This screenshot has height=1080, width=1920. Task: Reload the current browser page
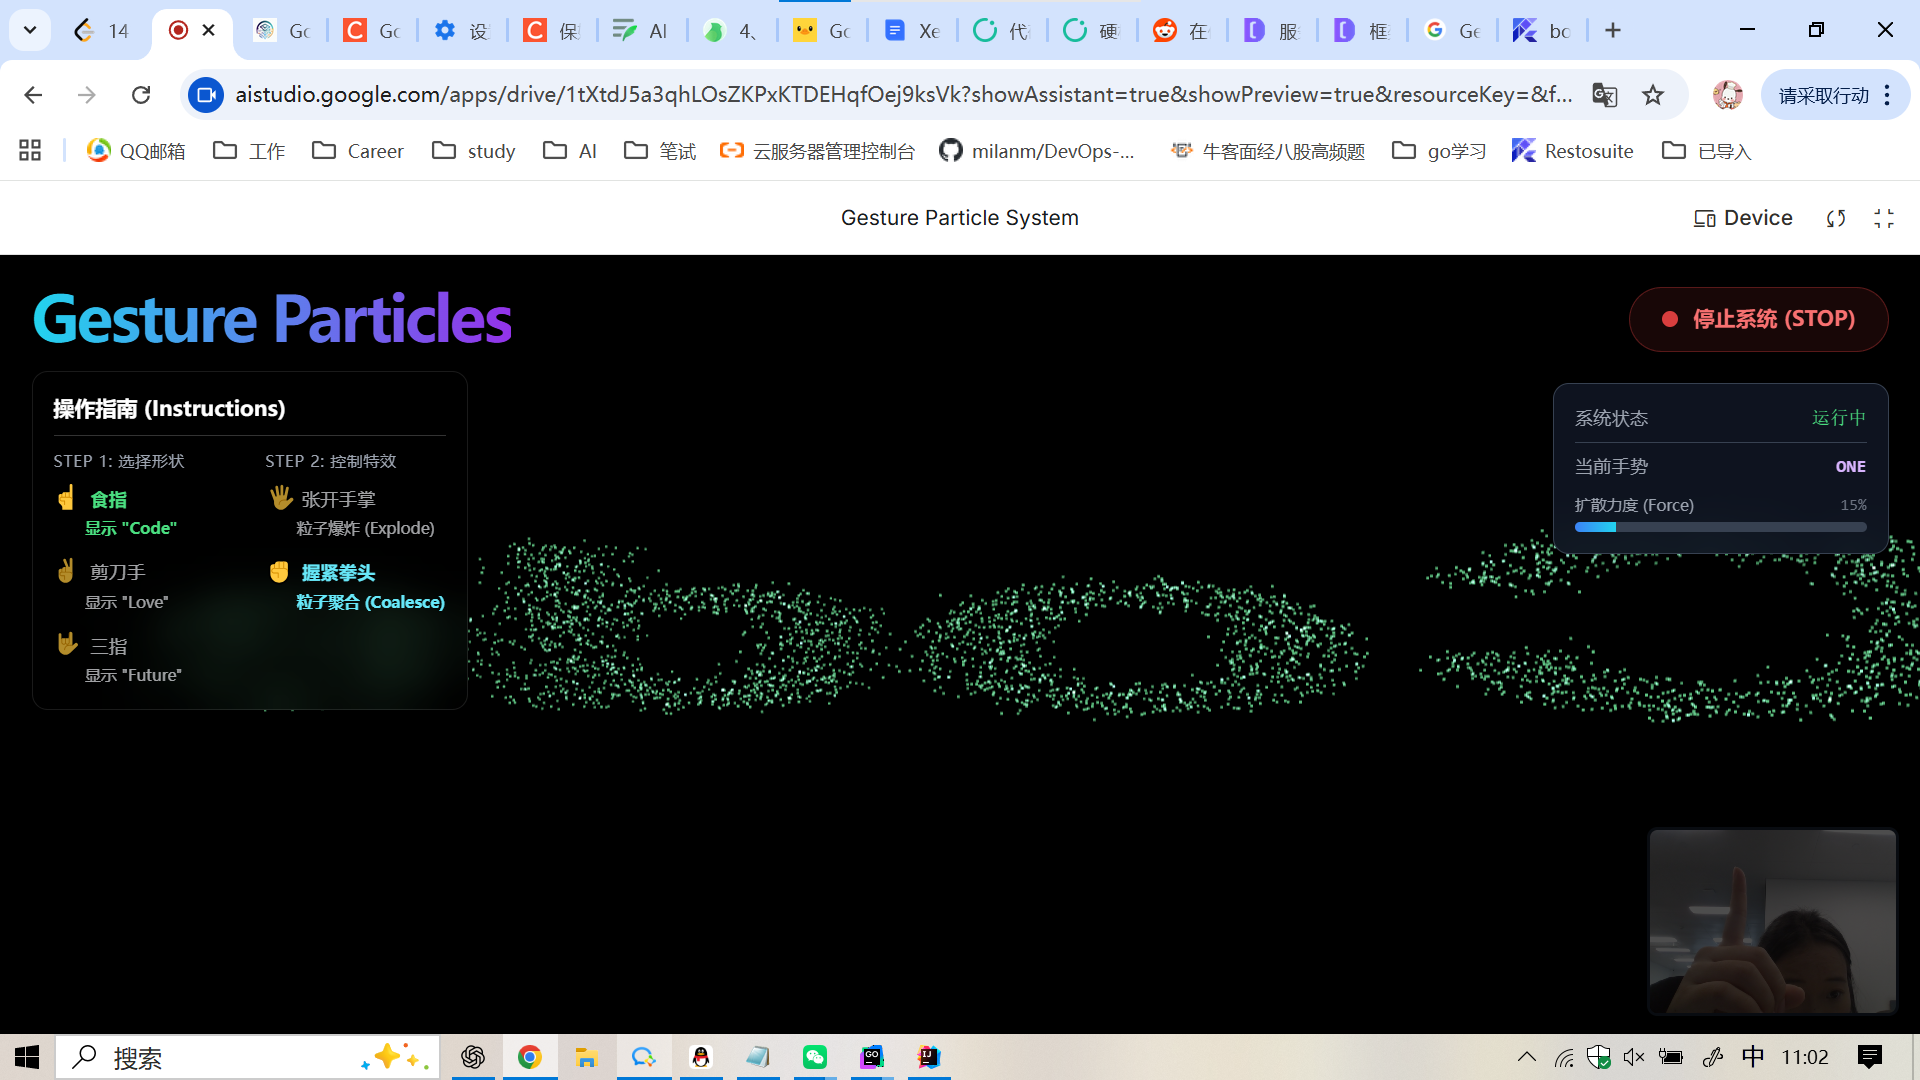point(141,95)
